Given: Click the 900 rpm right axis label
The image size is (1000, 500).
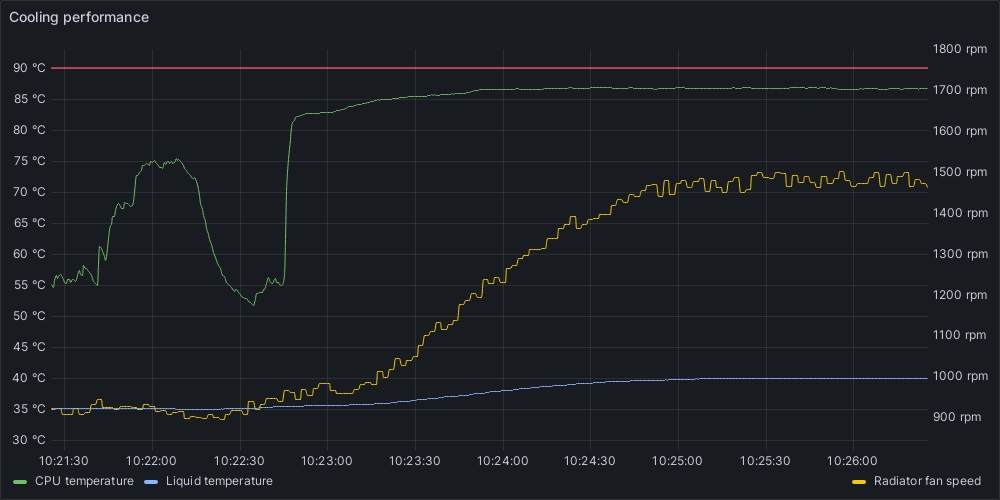Looking at the screenshot, I should point(956,417).
